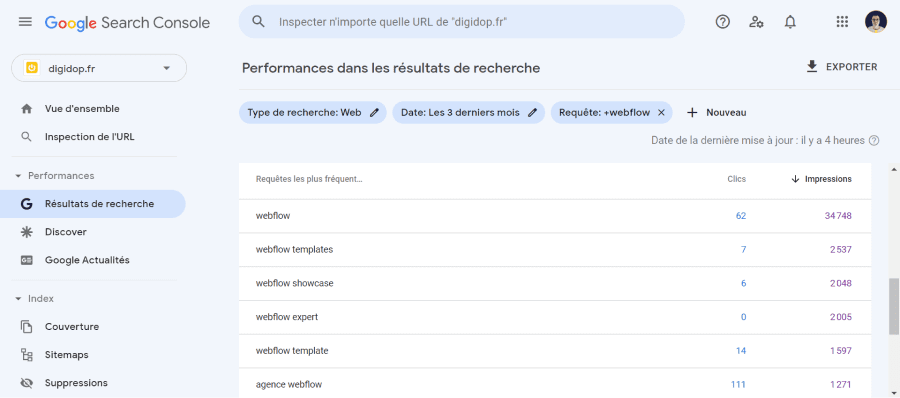This screenshot has height=398, width=900.
Task: Click the digidop.fr property favicon
Action: point(32,68)
